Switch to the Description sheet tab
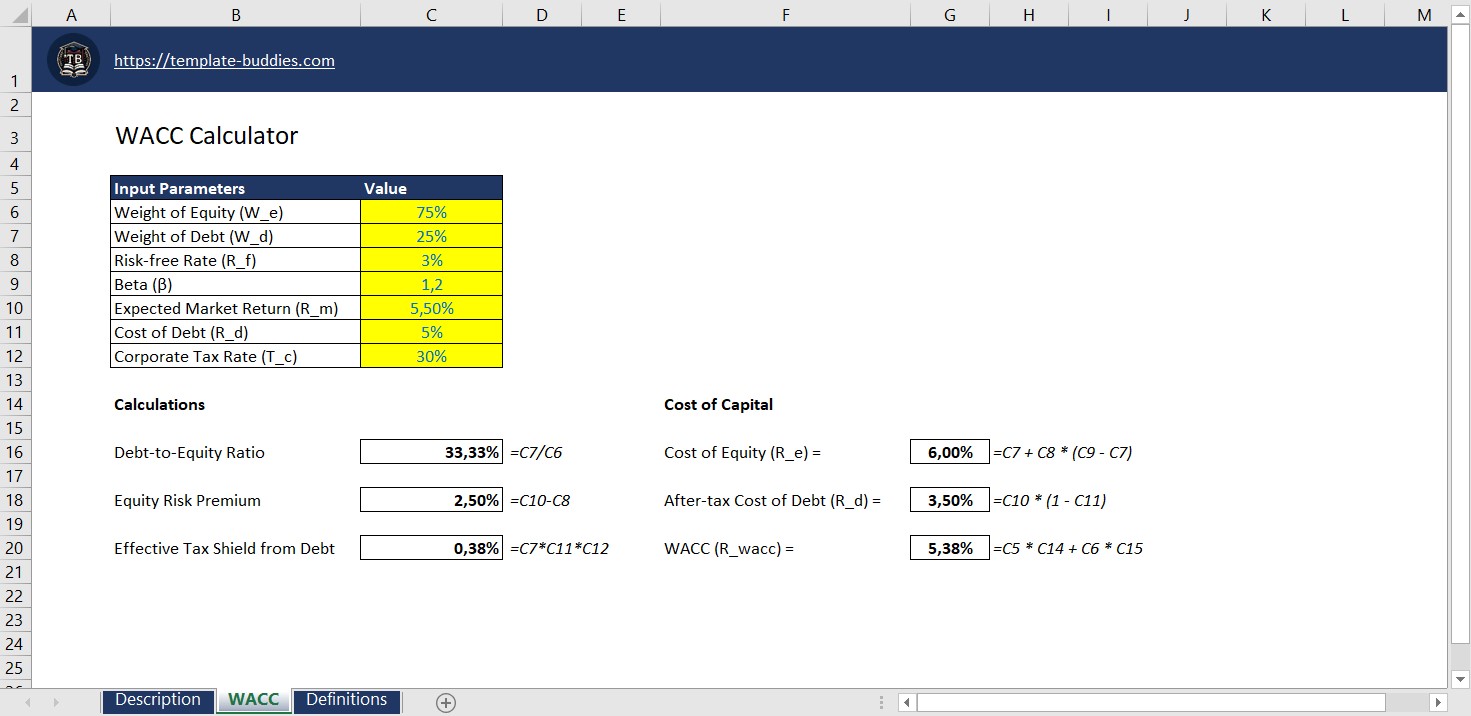 tap(157, 700)
